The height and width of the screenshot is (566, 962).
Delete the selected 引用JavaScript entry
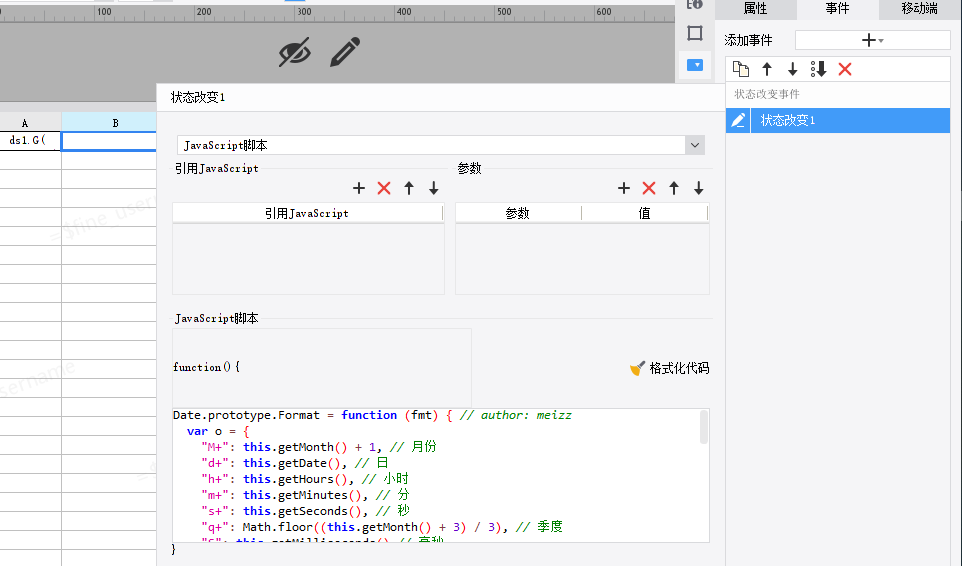click(x=384, y=188)
